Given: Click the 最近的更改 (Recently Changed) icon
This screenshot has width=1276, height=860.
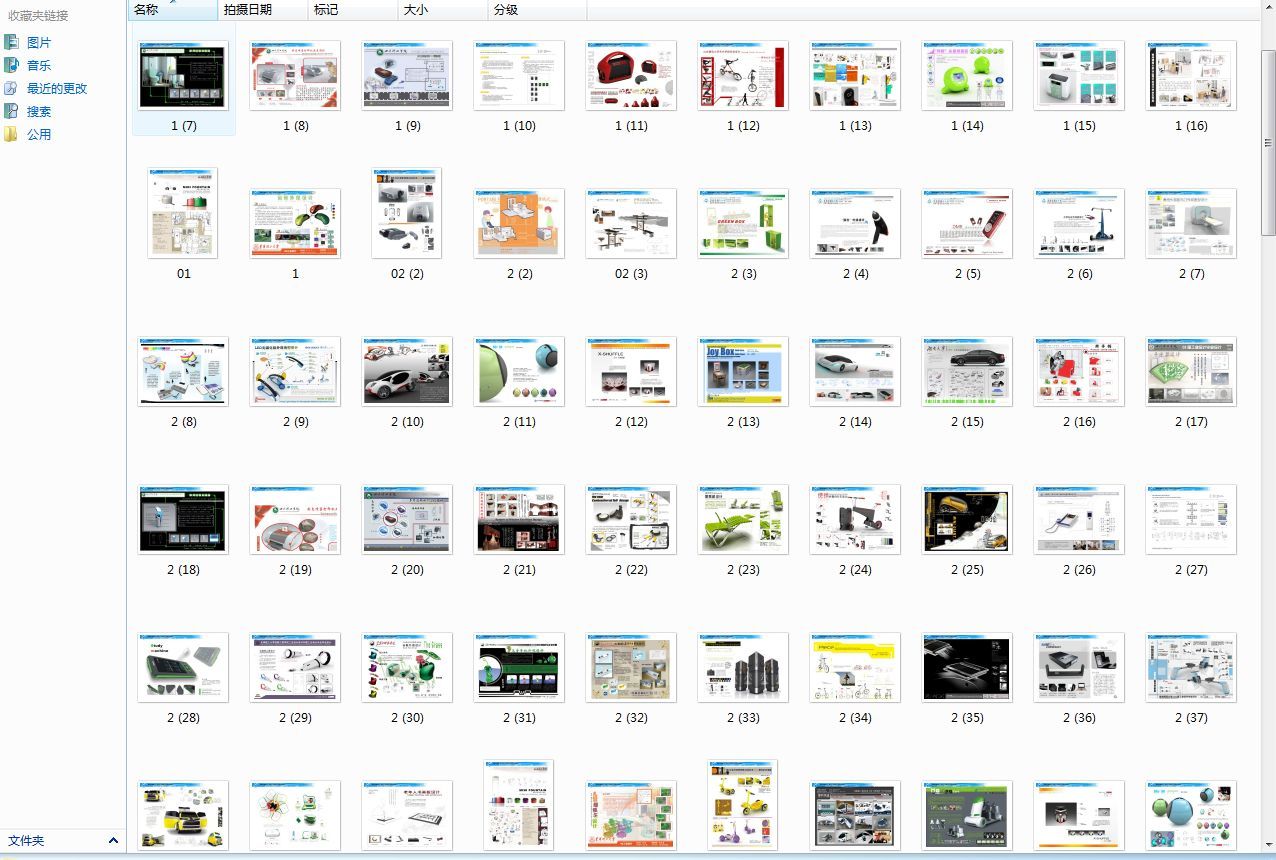Looking at the screenshot, I should 12,88.
